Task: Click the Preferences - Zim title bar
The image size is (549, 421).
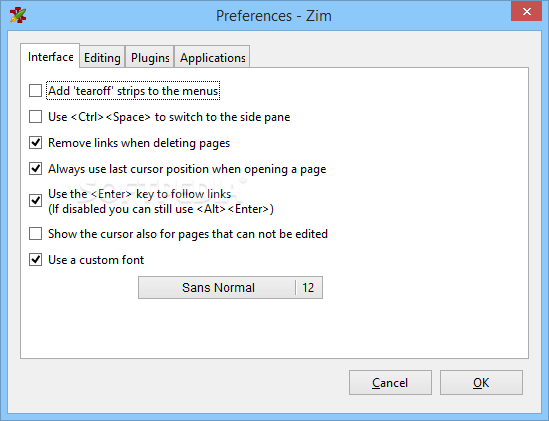Action: [274, 16]
